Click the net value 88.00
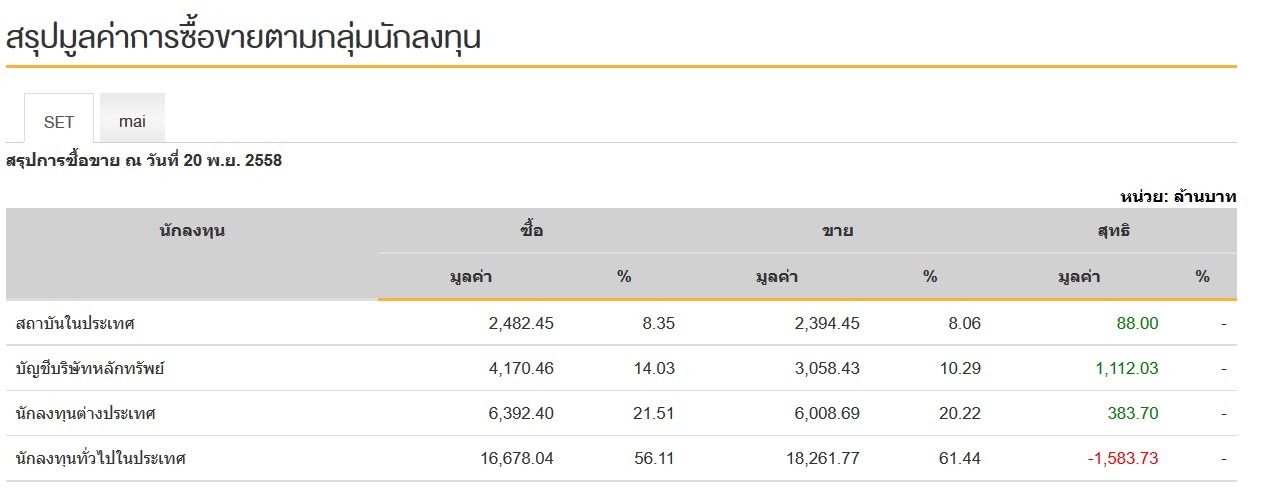 pos(1137,324)
